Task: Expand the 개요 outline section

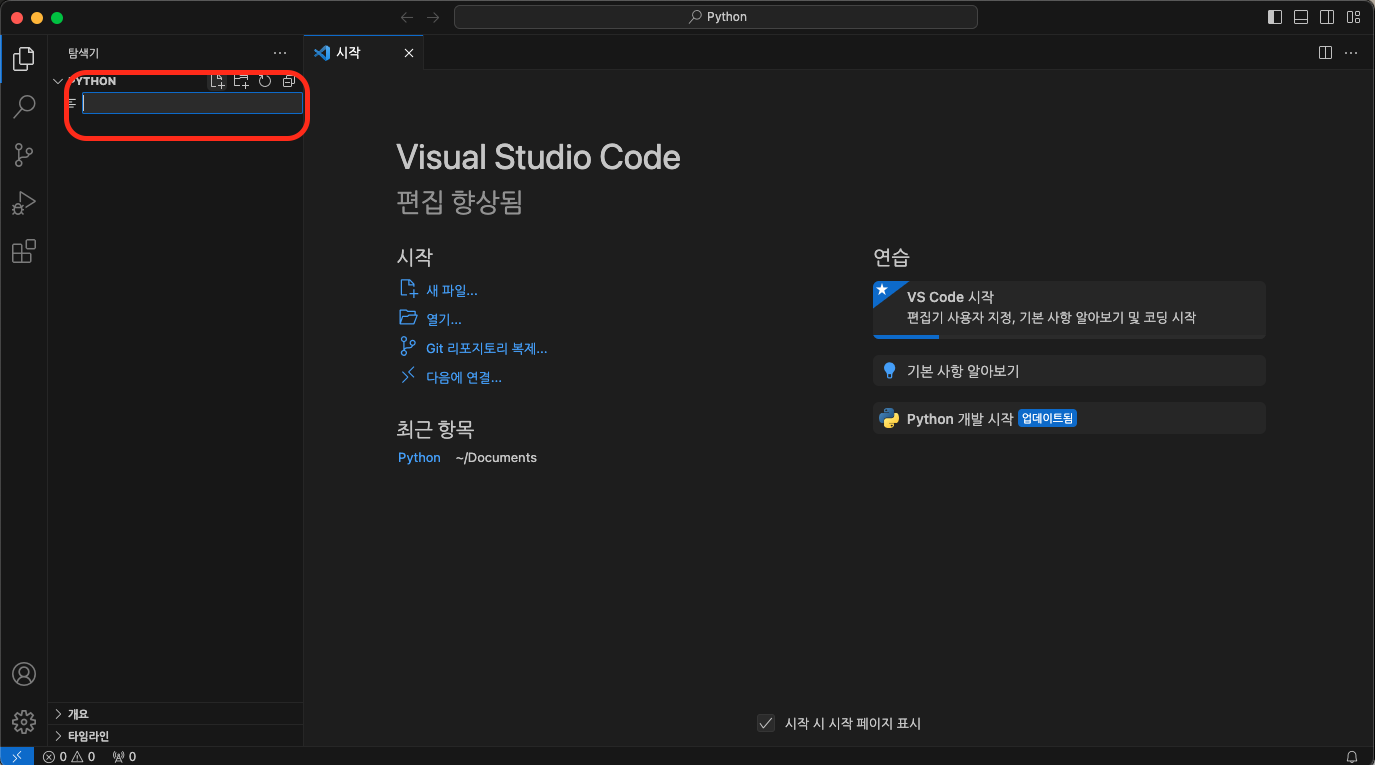Action: pyautogui.click(x=176, y=714)
